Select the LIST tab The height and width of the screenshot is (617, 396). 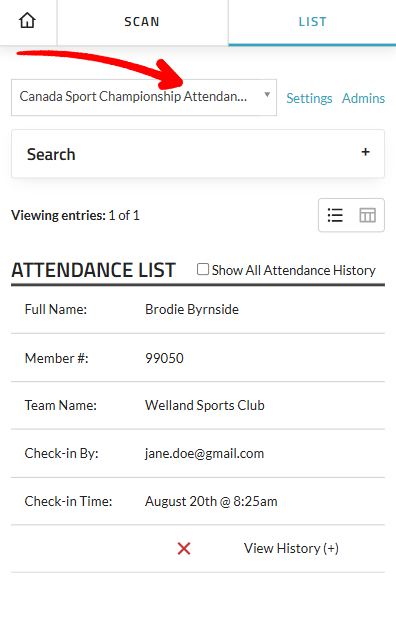pyautogui.click(x=313, y=22)
